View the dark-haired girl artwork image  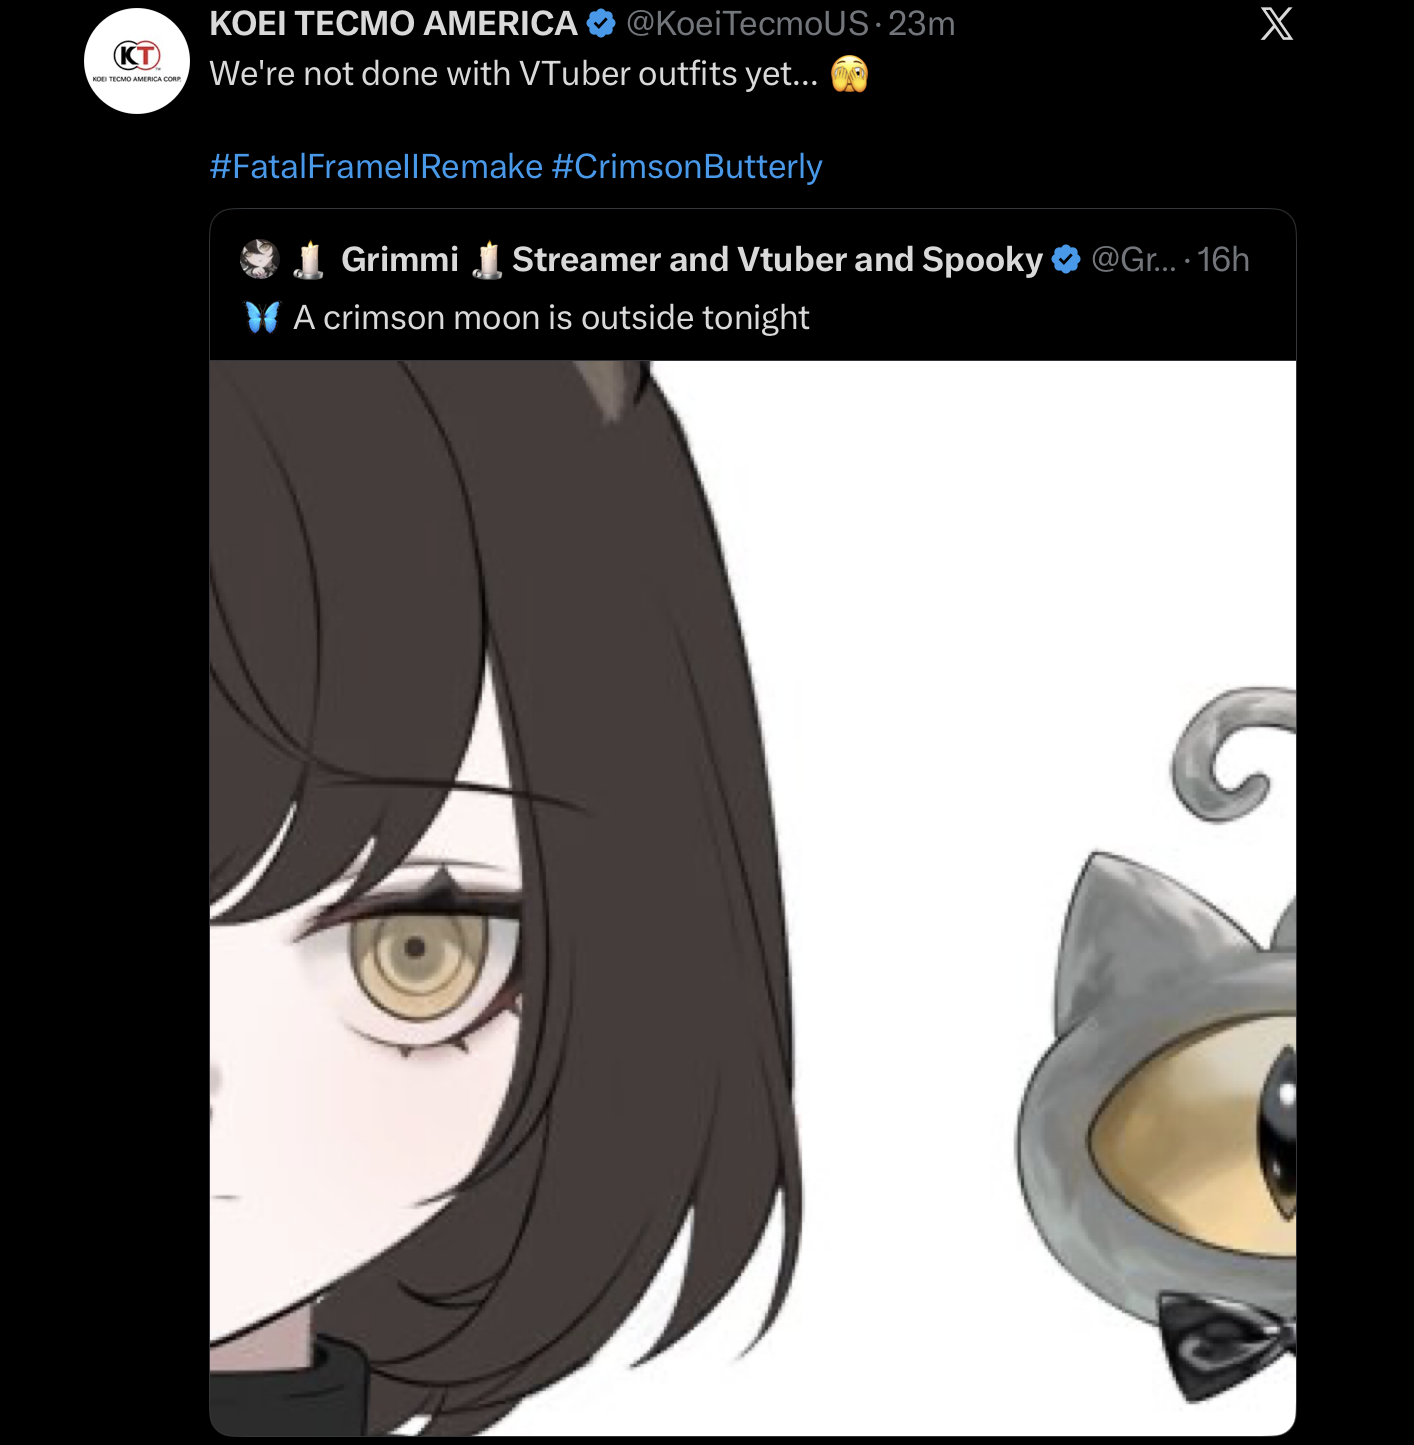coord(505,897)
